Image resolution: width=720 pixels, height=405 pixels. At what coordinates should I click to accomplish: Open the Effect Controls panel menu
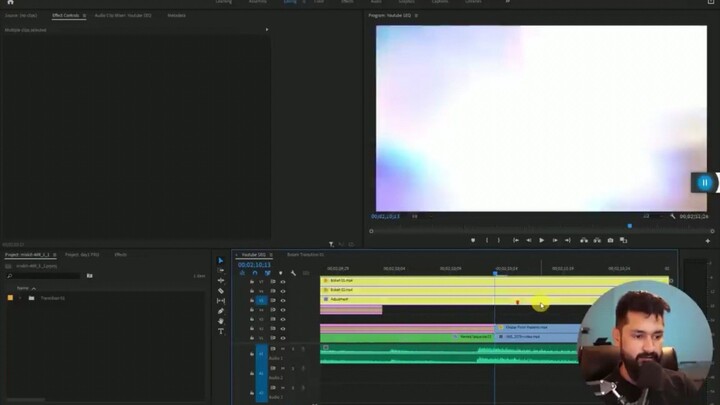tap(84, 16)
